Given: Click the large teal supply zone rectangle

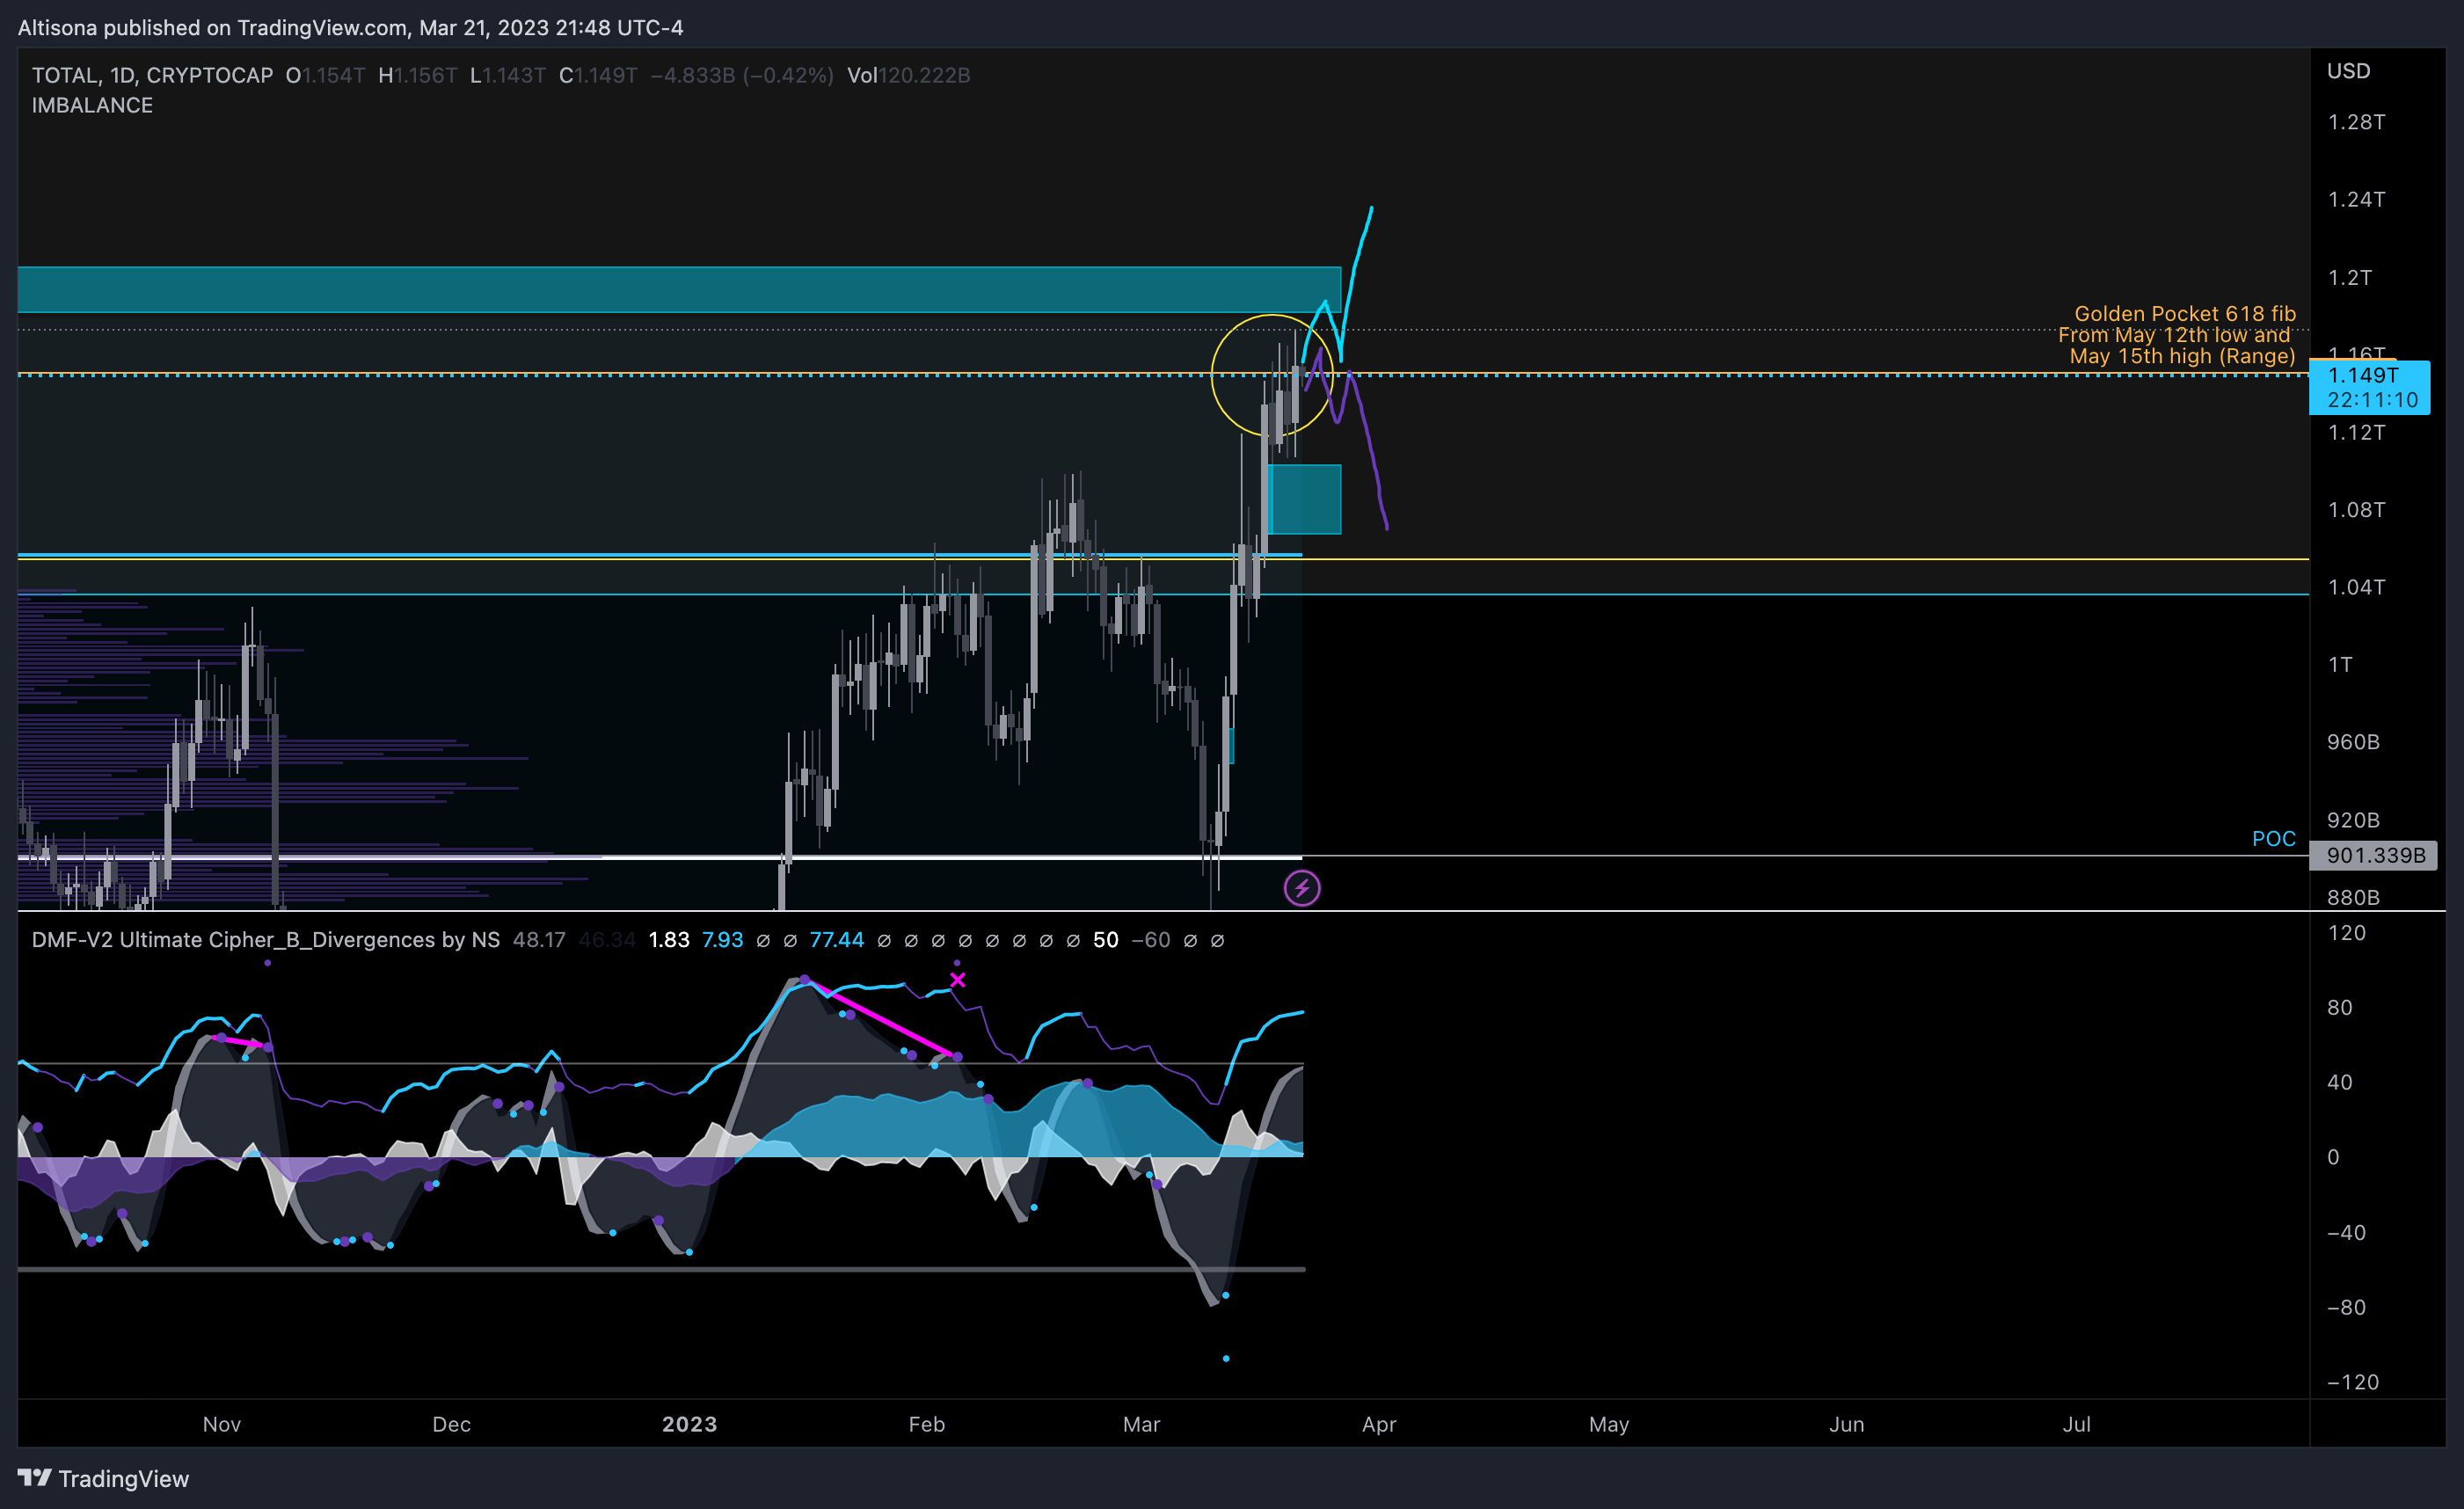Looking at the screenshot, I should (x=679, y=290).
